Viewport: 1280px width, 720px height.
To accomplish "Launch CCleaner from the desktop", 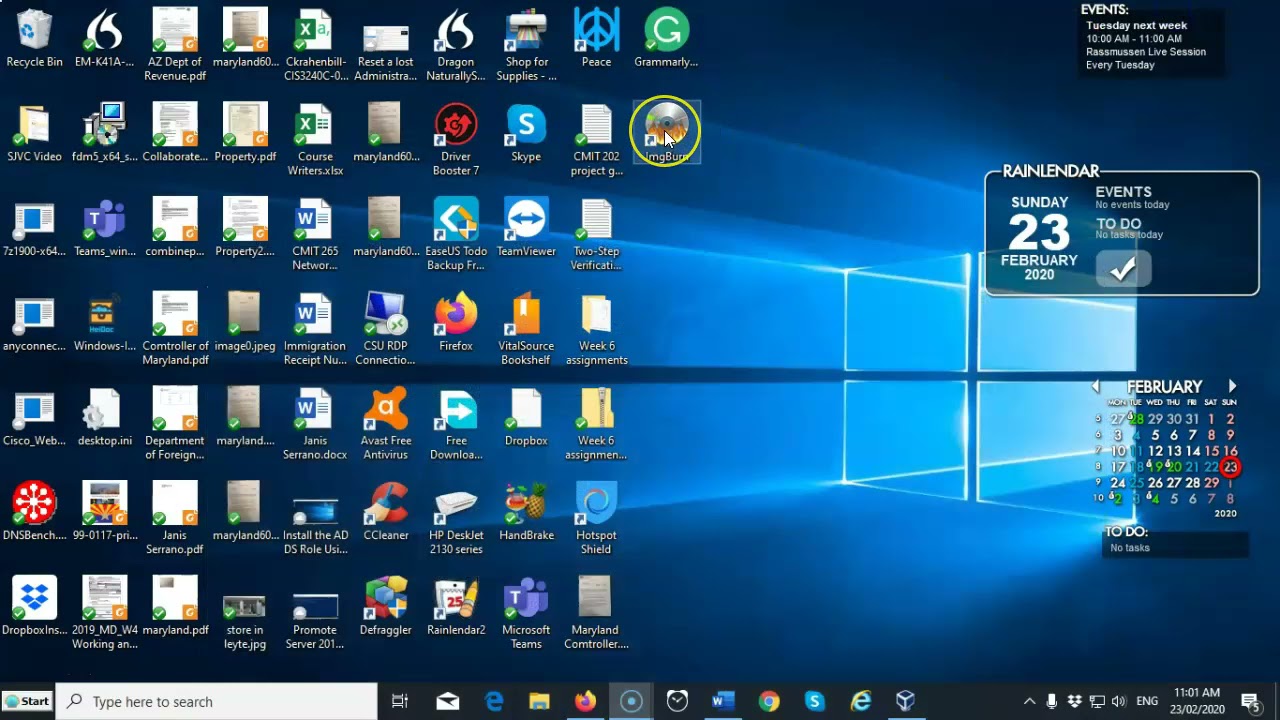I will 386,511.
